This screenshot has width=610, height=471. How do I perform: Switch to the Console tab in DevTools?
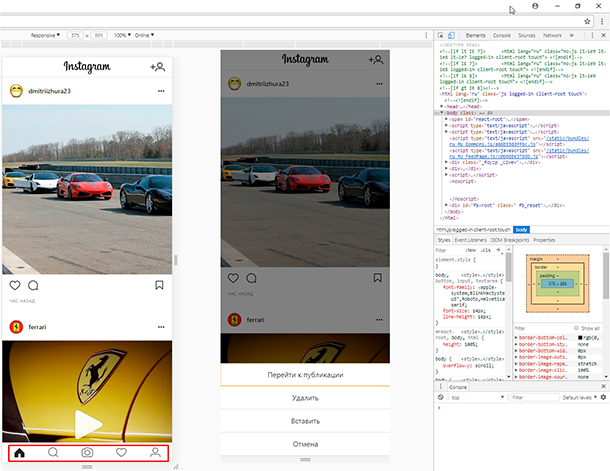(501, 35)
